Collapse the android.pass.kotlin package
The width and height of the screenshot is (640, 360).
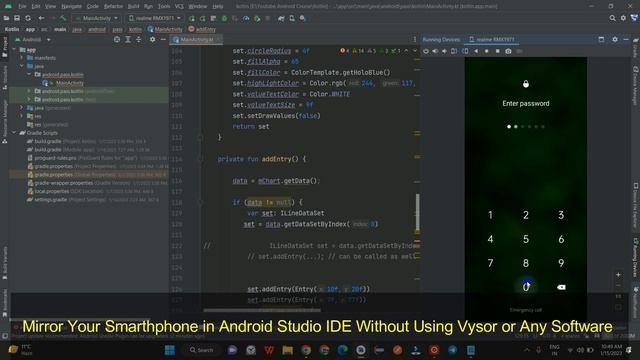(x=29, y=75)
